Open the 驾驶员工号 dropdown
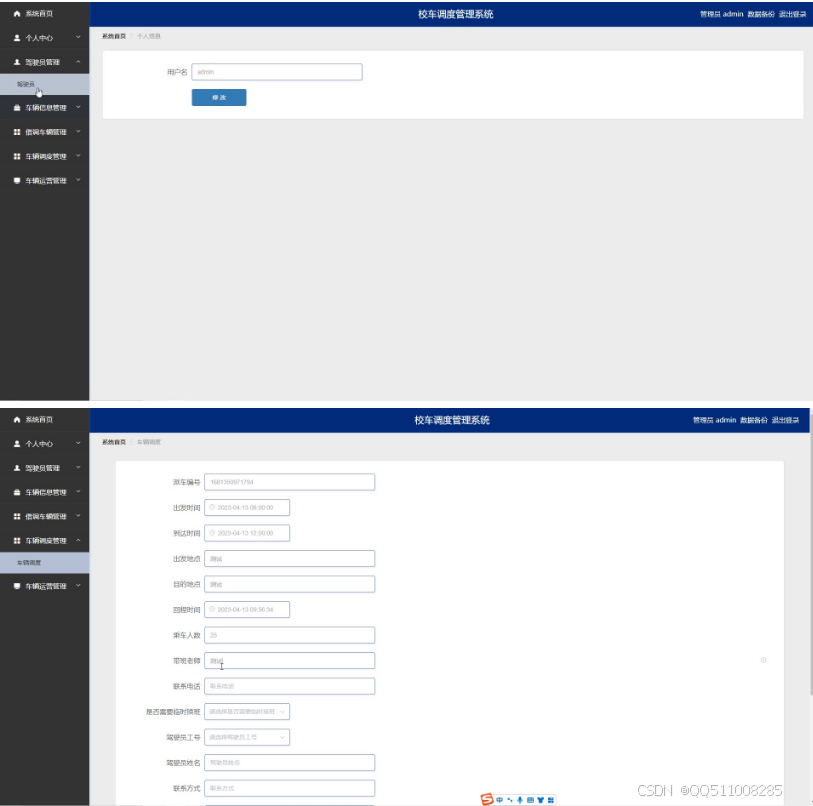Screen dimensions: 813x806 click(x=247, y=737)
